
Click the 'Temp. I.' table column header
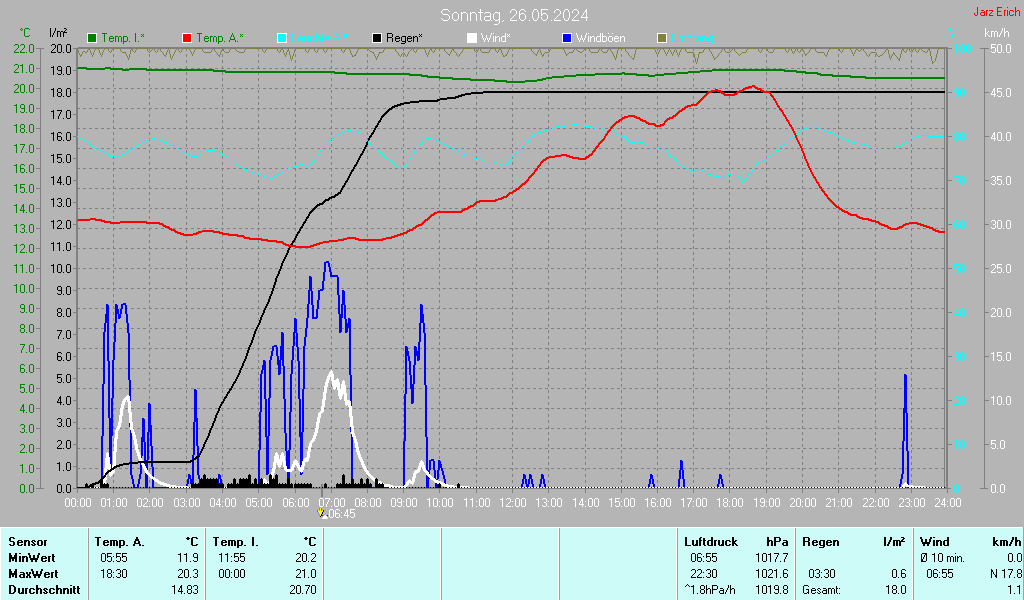(x=235, y=542)
